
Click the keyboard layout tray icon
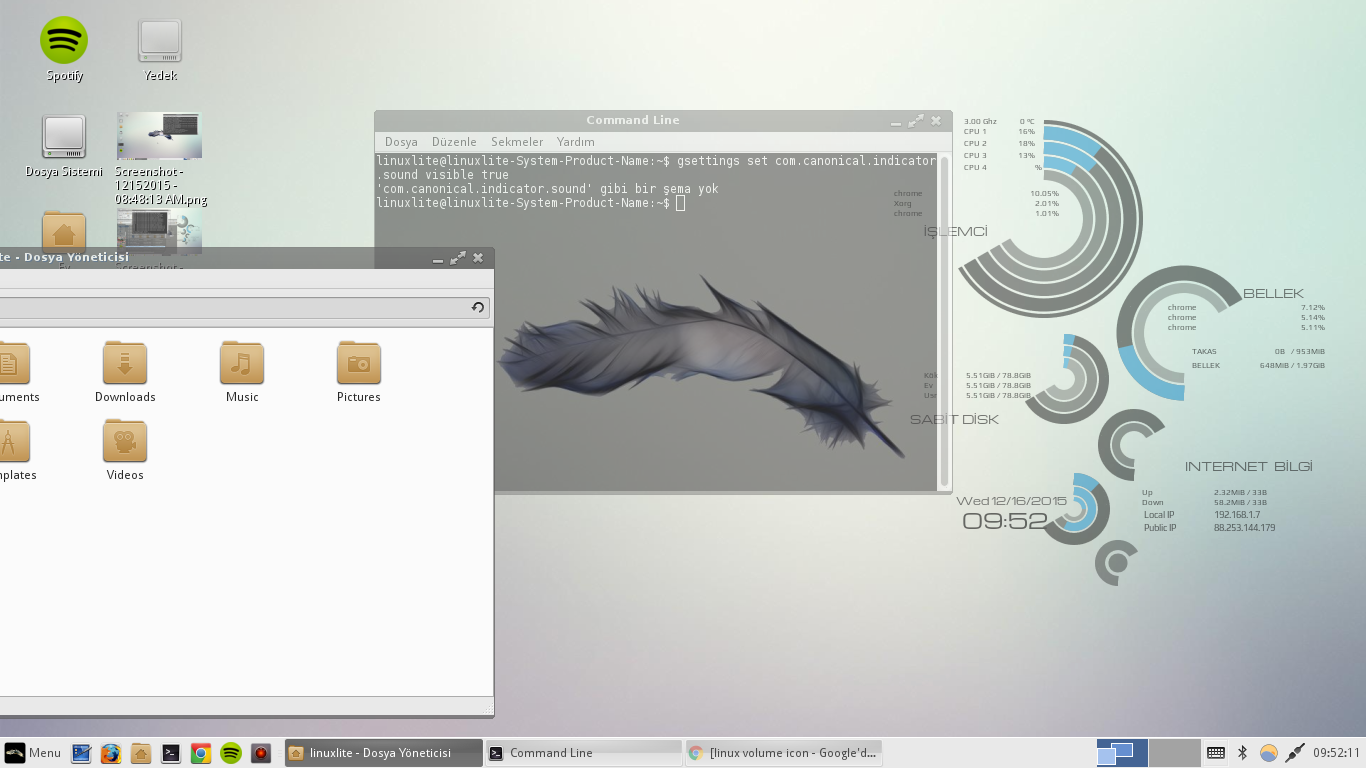click(x=1216, y=753)
